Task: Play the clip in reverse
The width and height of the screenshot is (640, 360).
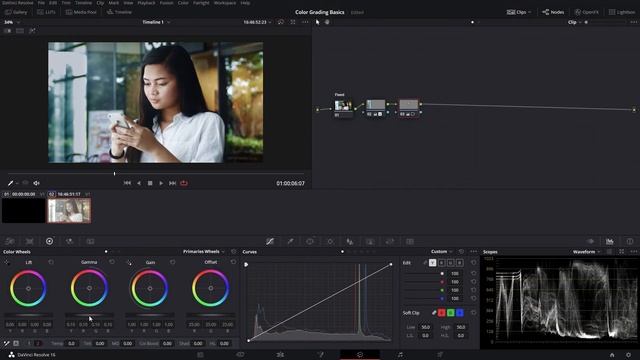Action: coord(139,183)
